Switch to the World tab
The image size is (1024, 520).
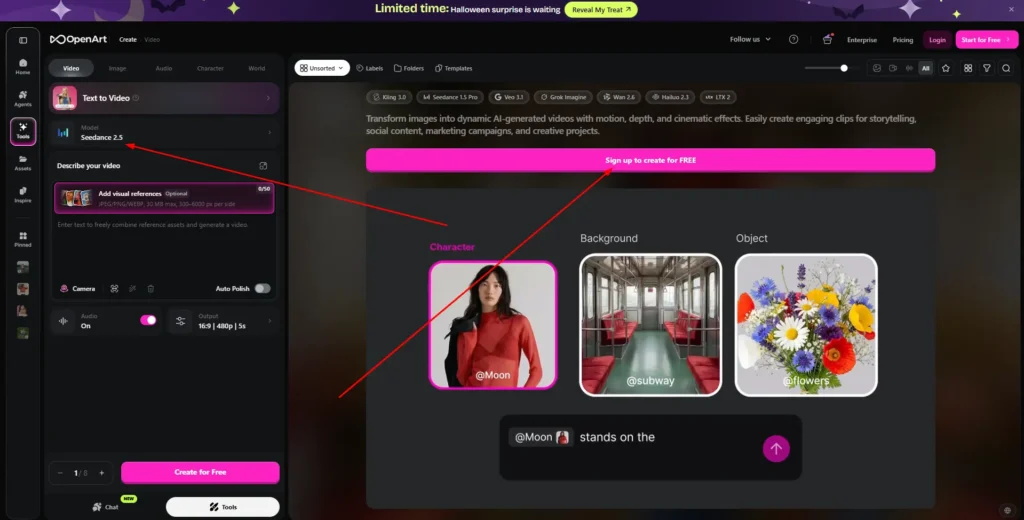point(257,68)
